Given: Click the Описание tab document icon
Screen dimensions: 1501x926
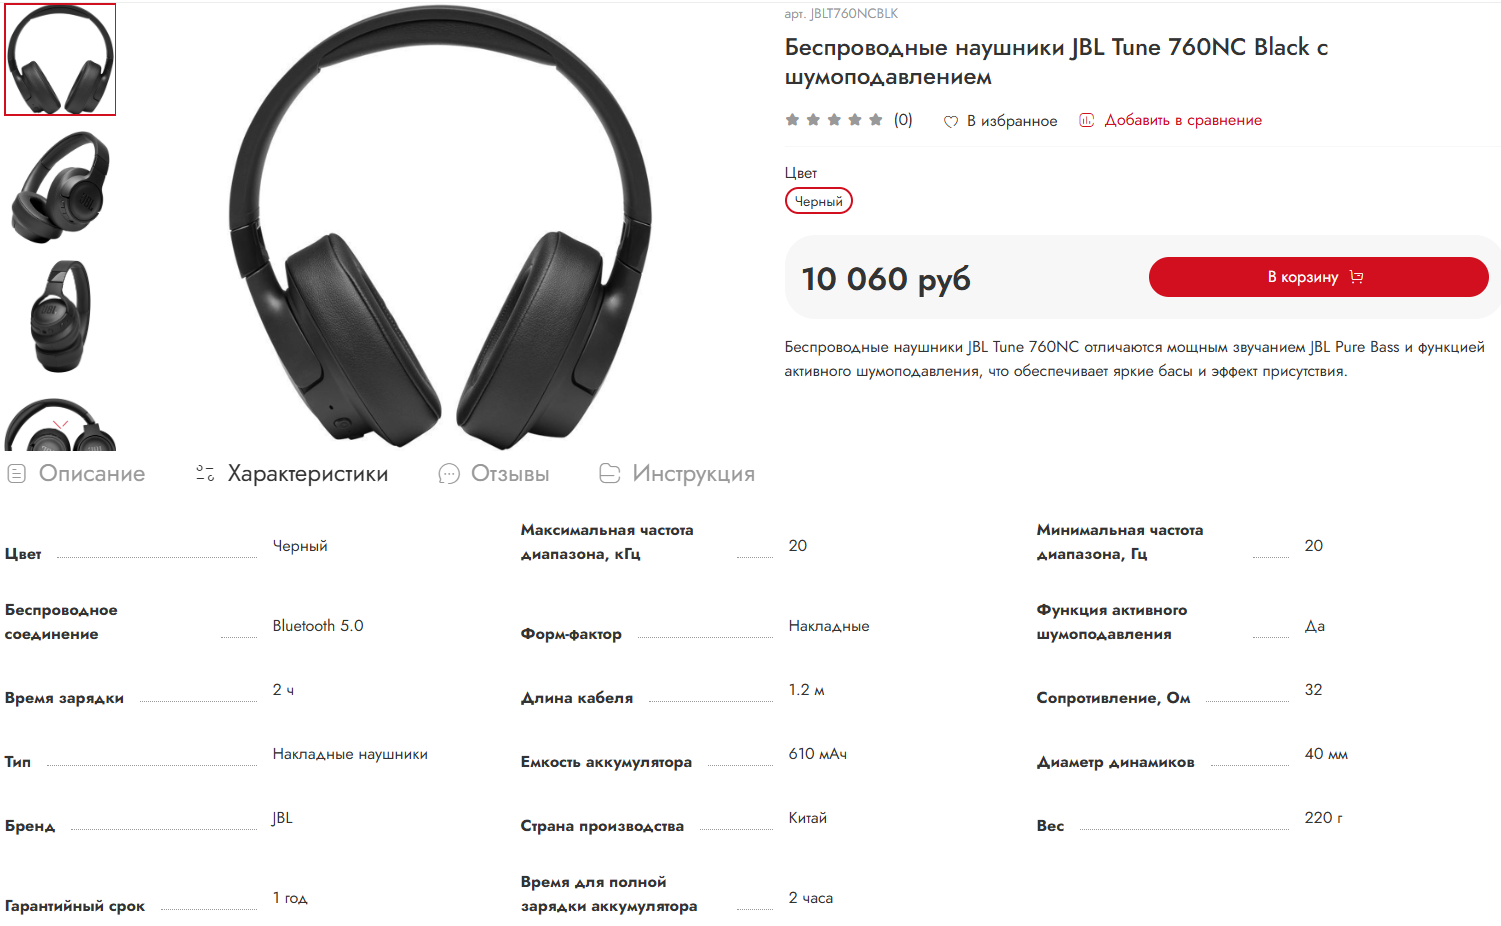Looking at the screenshot, I should coord(16,473).
